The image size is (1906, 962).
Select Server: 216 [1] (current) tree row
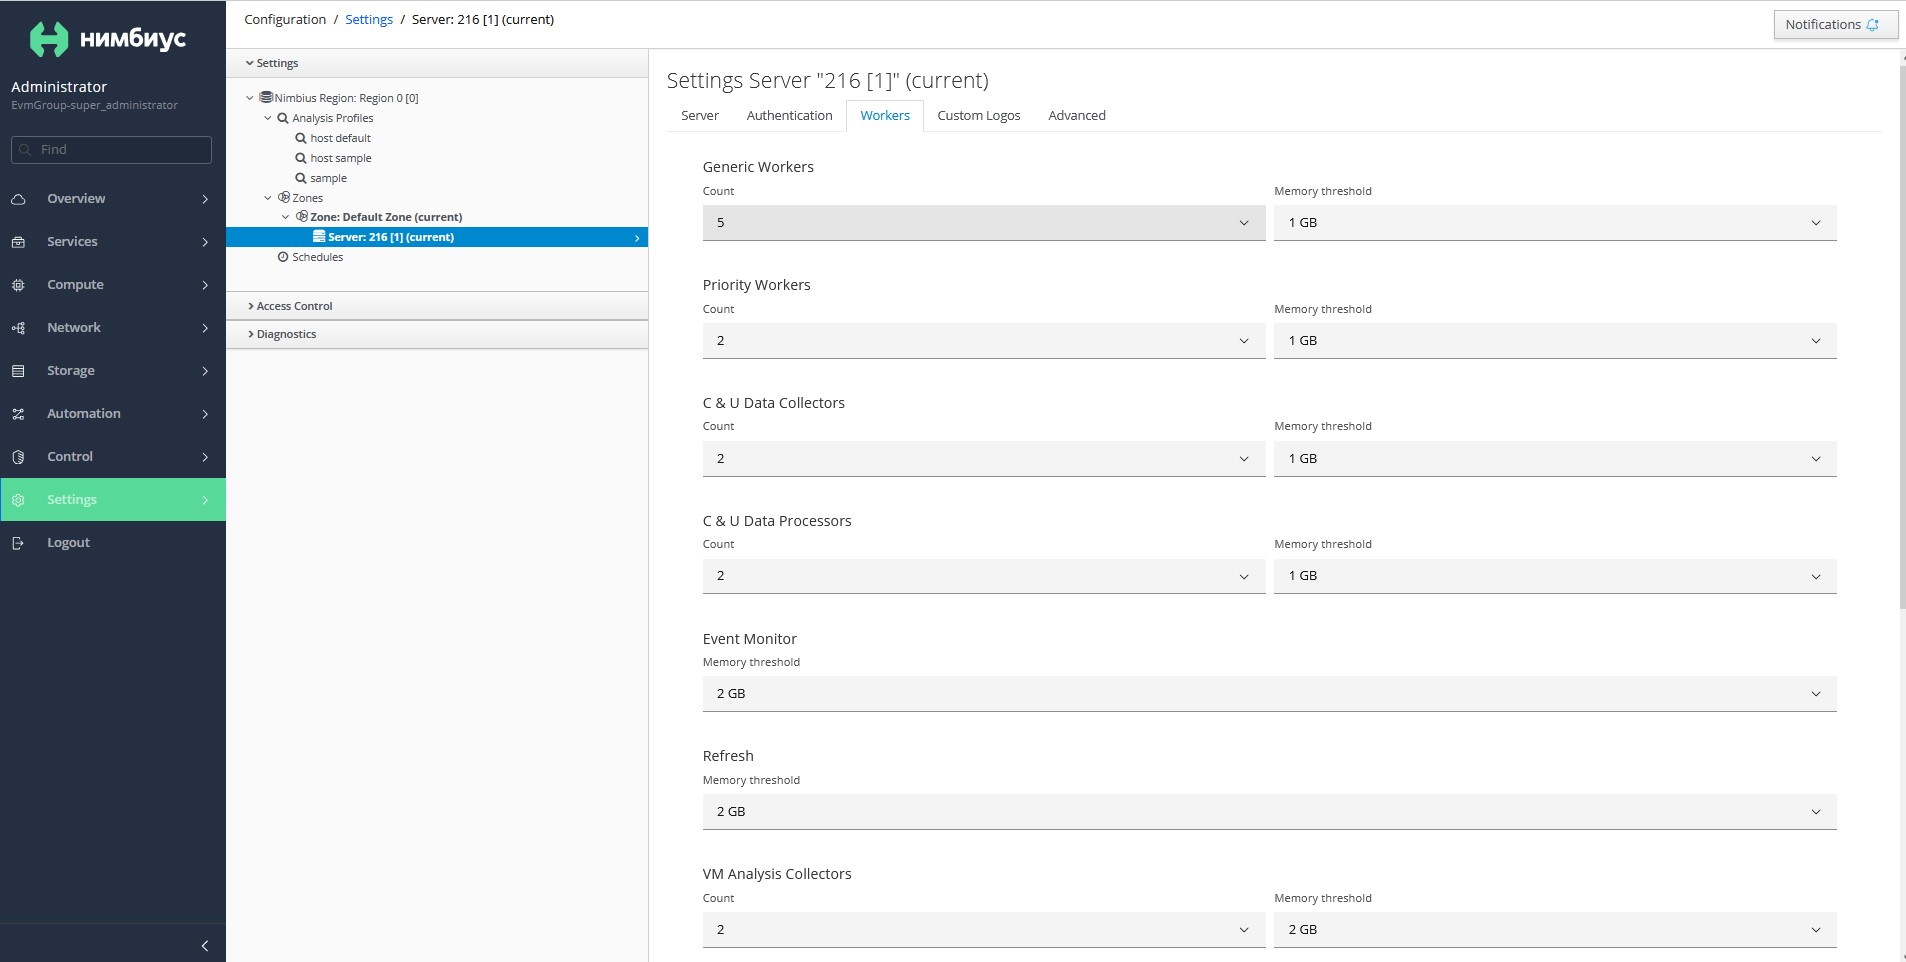pyautogui.click(x=437, y=237)
